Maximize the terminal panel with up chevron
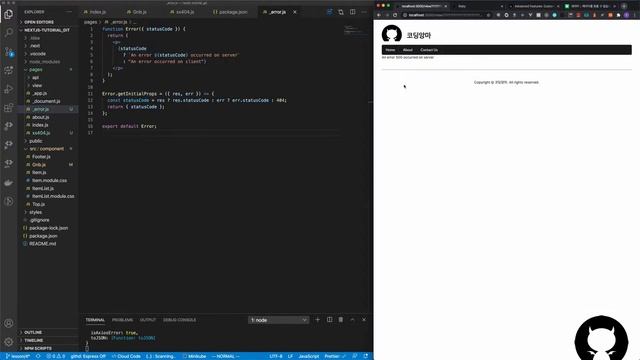The width and height of the screenshot is (640, 360). pyautogui.click(x=352, y=320)
